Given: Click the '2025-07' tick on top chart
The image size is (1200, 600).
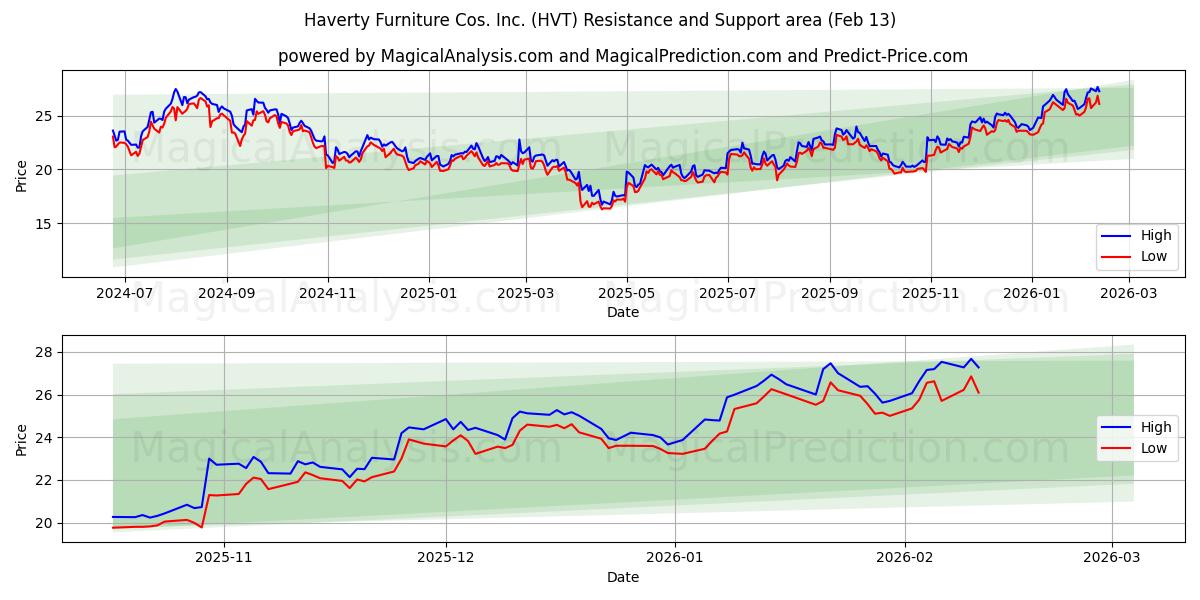Looking at the screenshot, I should point(727,294).
